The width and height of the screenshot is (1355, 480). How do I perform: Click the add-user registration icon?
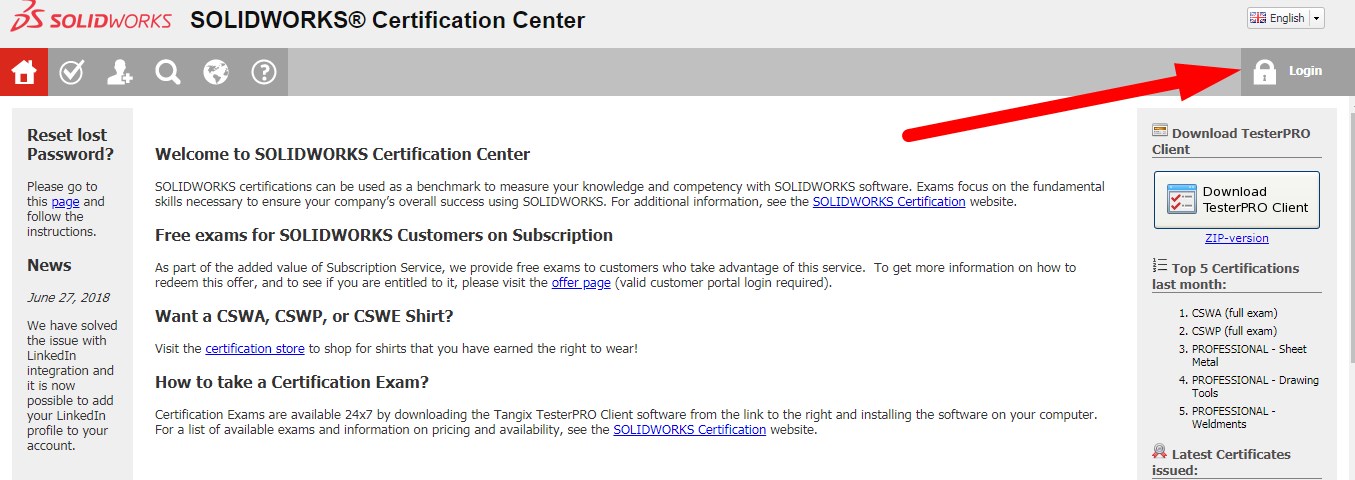click(120, 72)
